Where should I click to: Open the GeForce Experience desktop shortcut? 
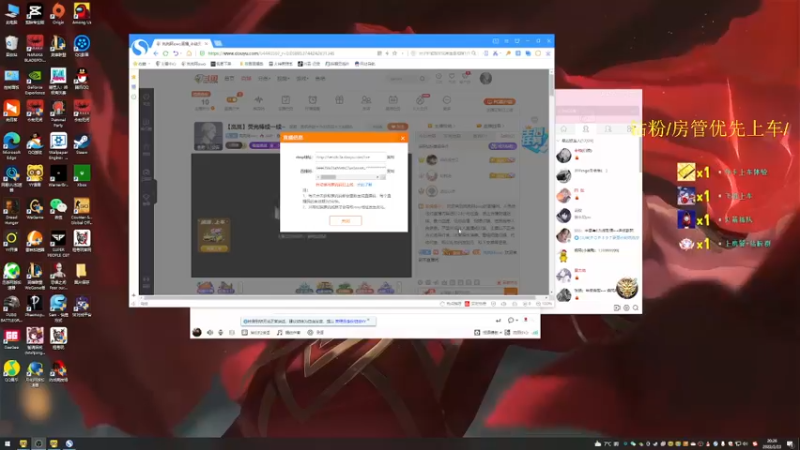pyautogui.click(x=35, y=82)
